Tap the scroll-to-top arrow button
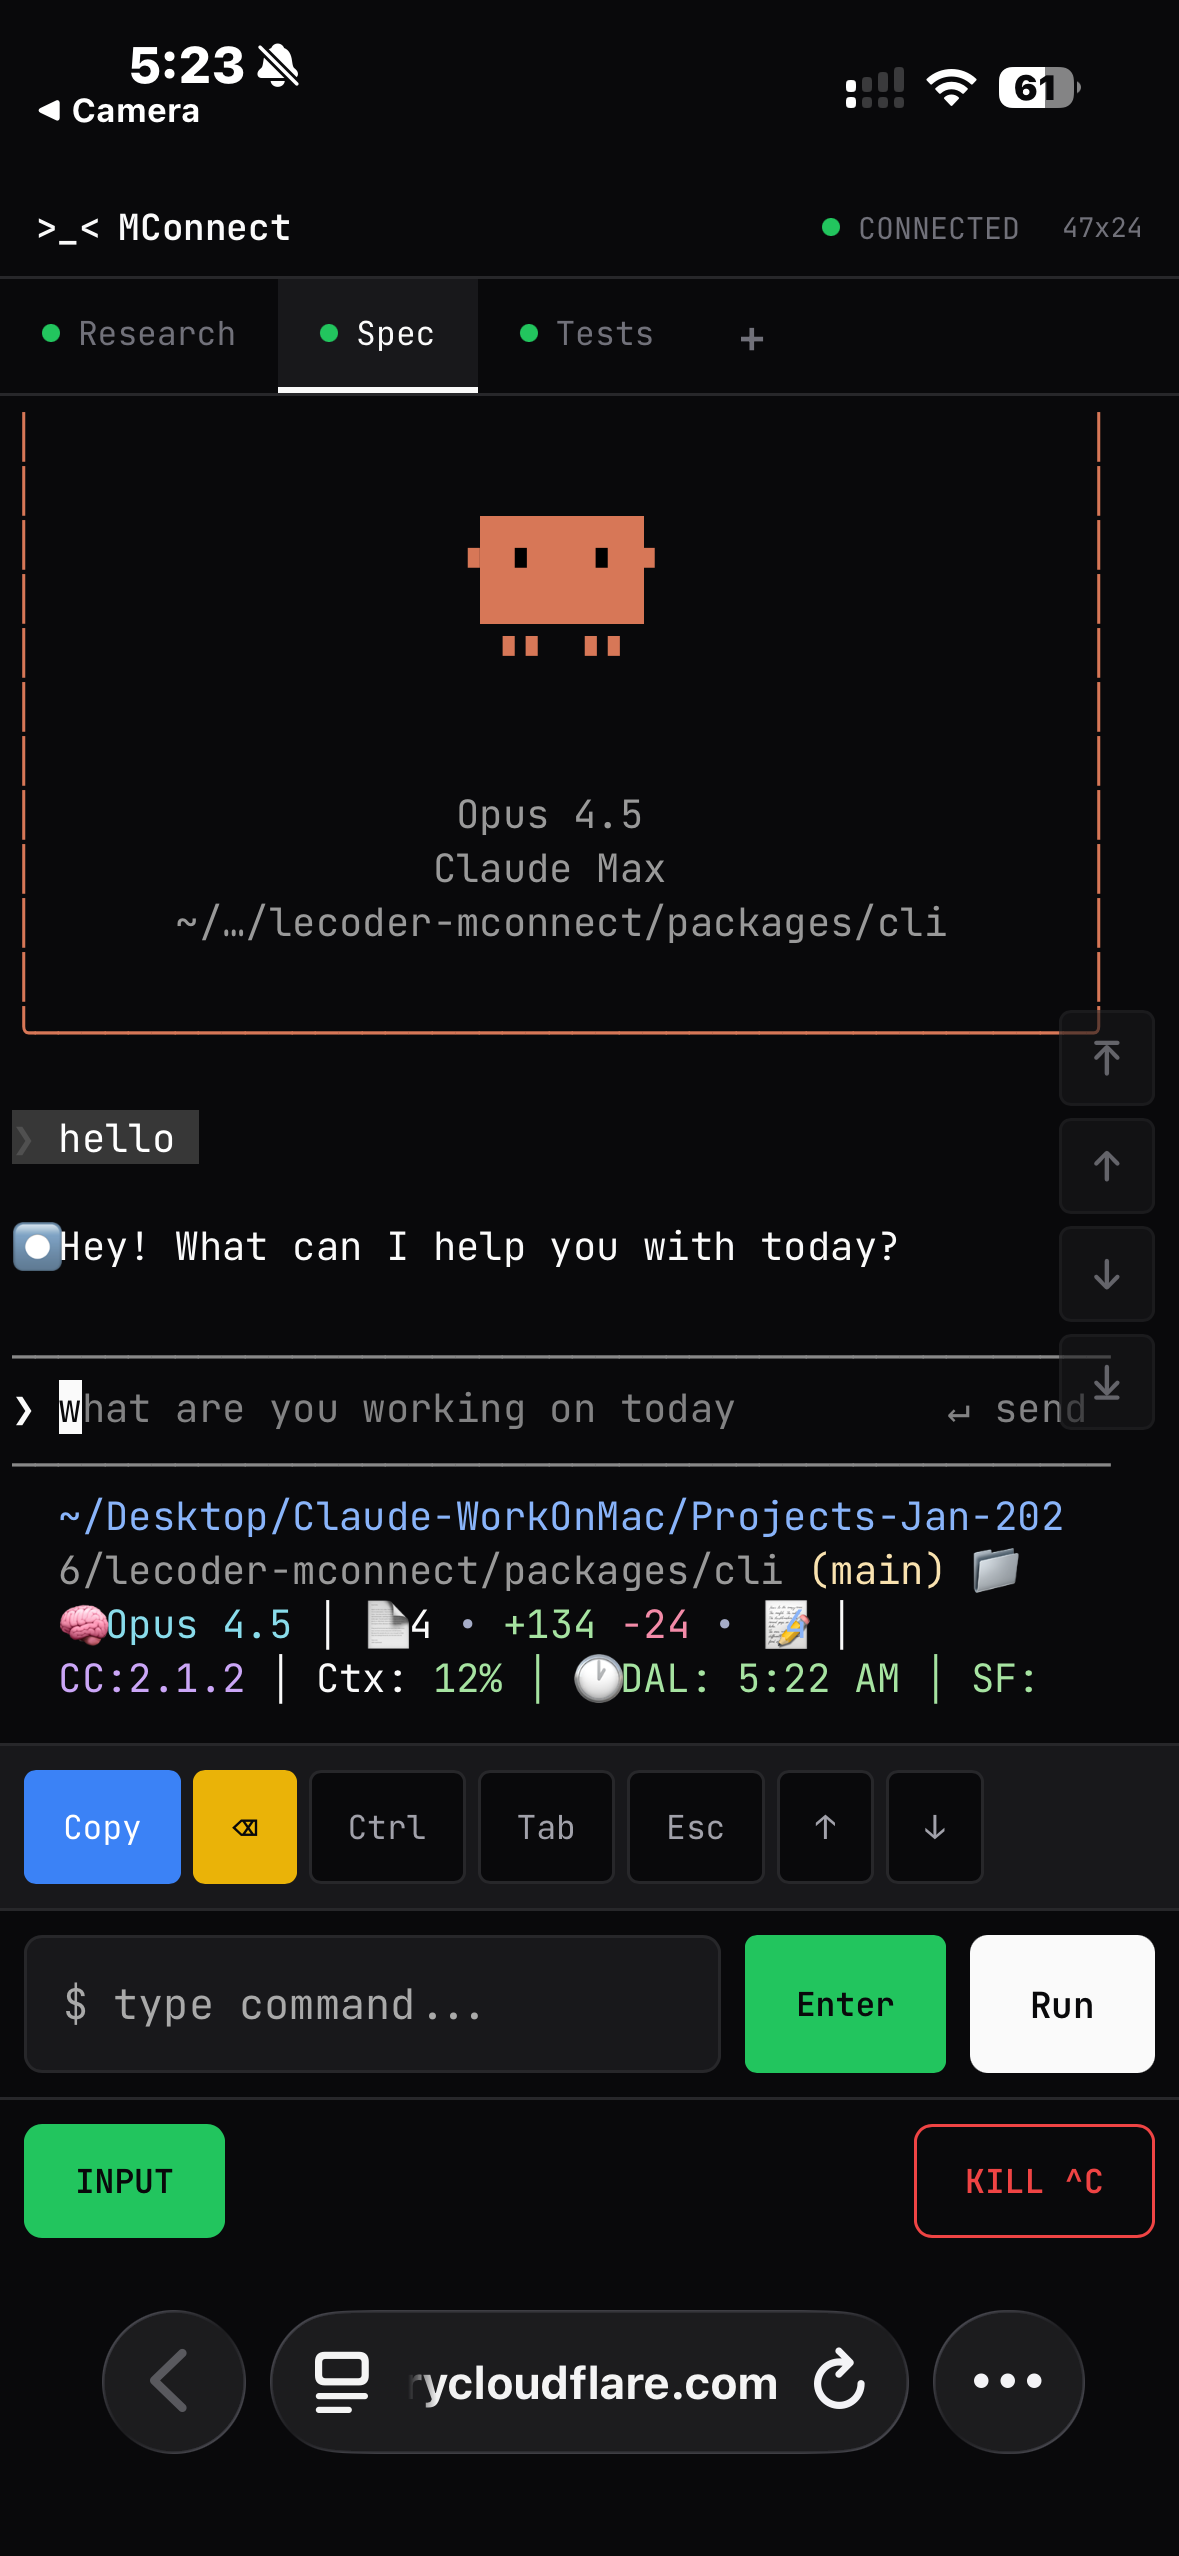Viewport: 1179px width, 2556px height. tap(1106, 1058)
